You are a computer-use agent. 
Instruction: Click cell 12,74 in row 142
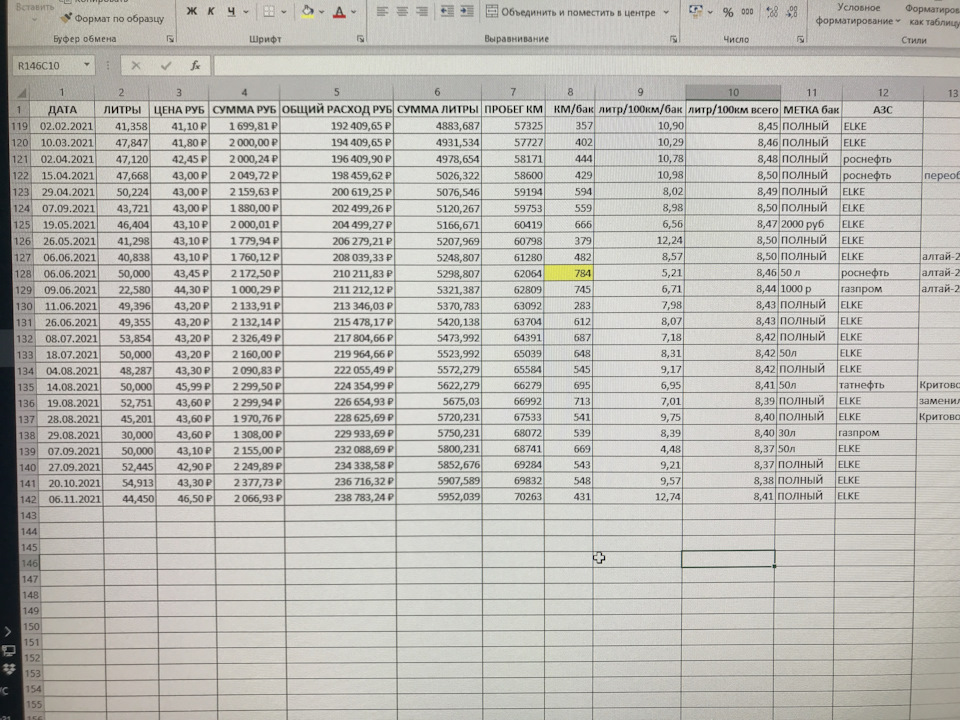pos(637,497)
